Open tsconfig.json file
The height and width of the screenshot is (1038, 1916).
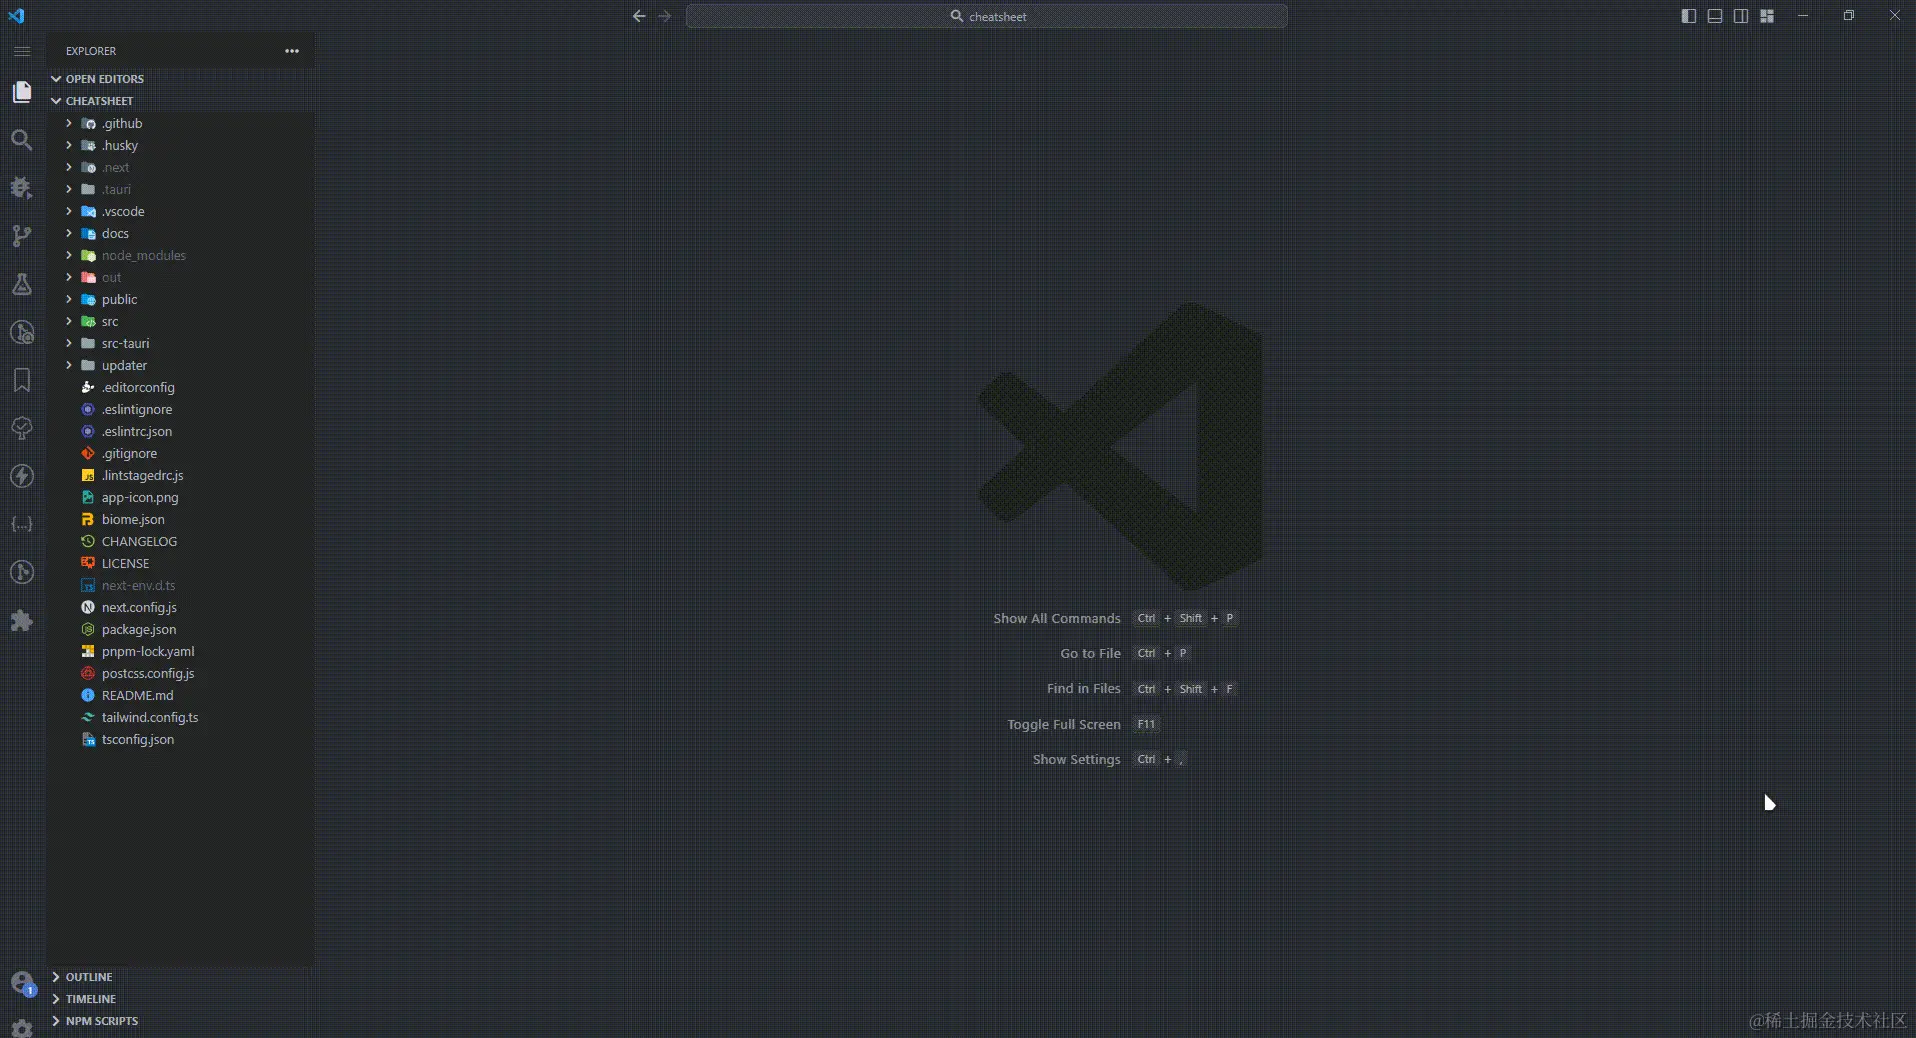pyautogui.click(x=180, y=739)
